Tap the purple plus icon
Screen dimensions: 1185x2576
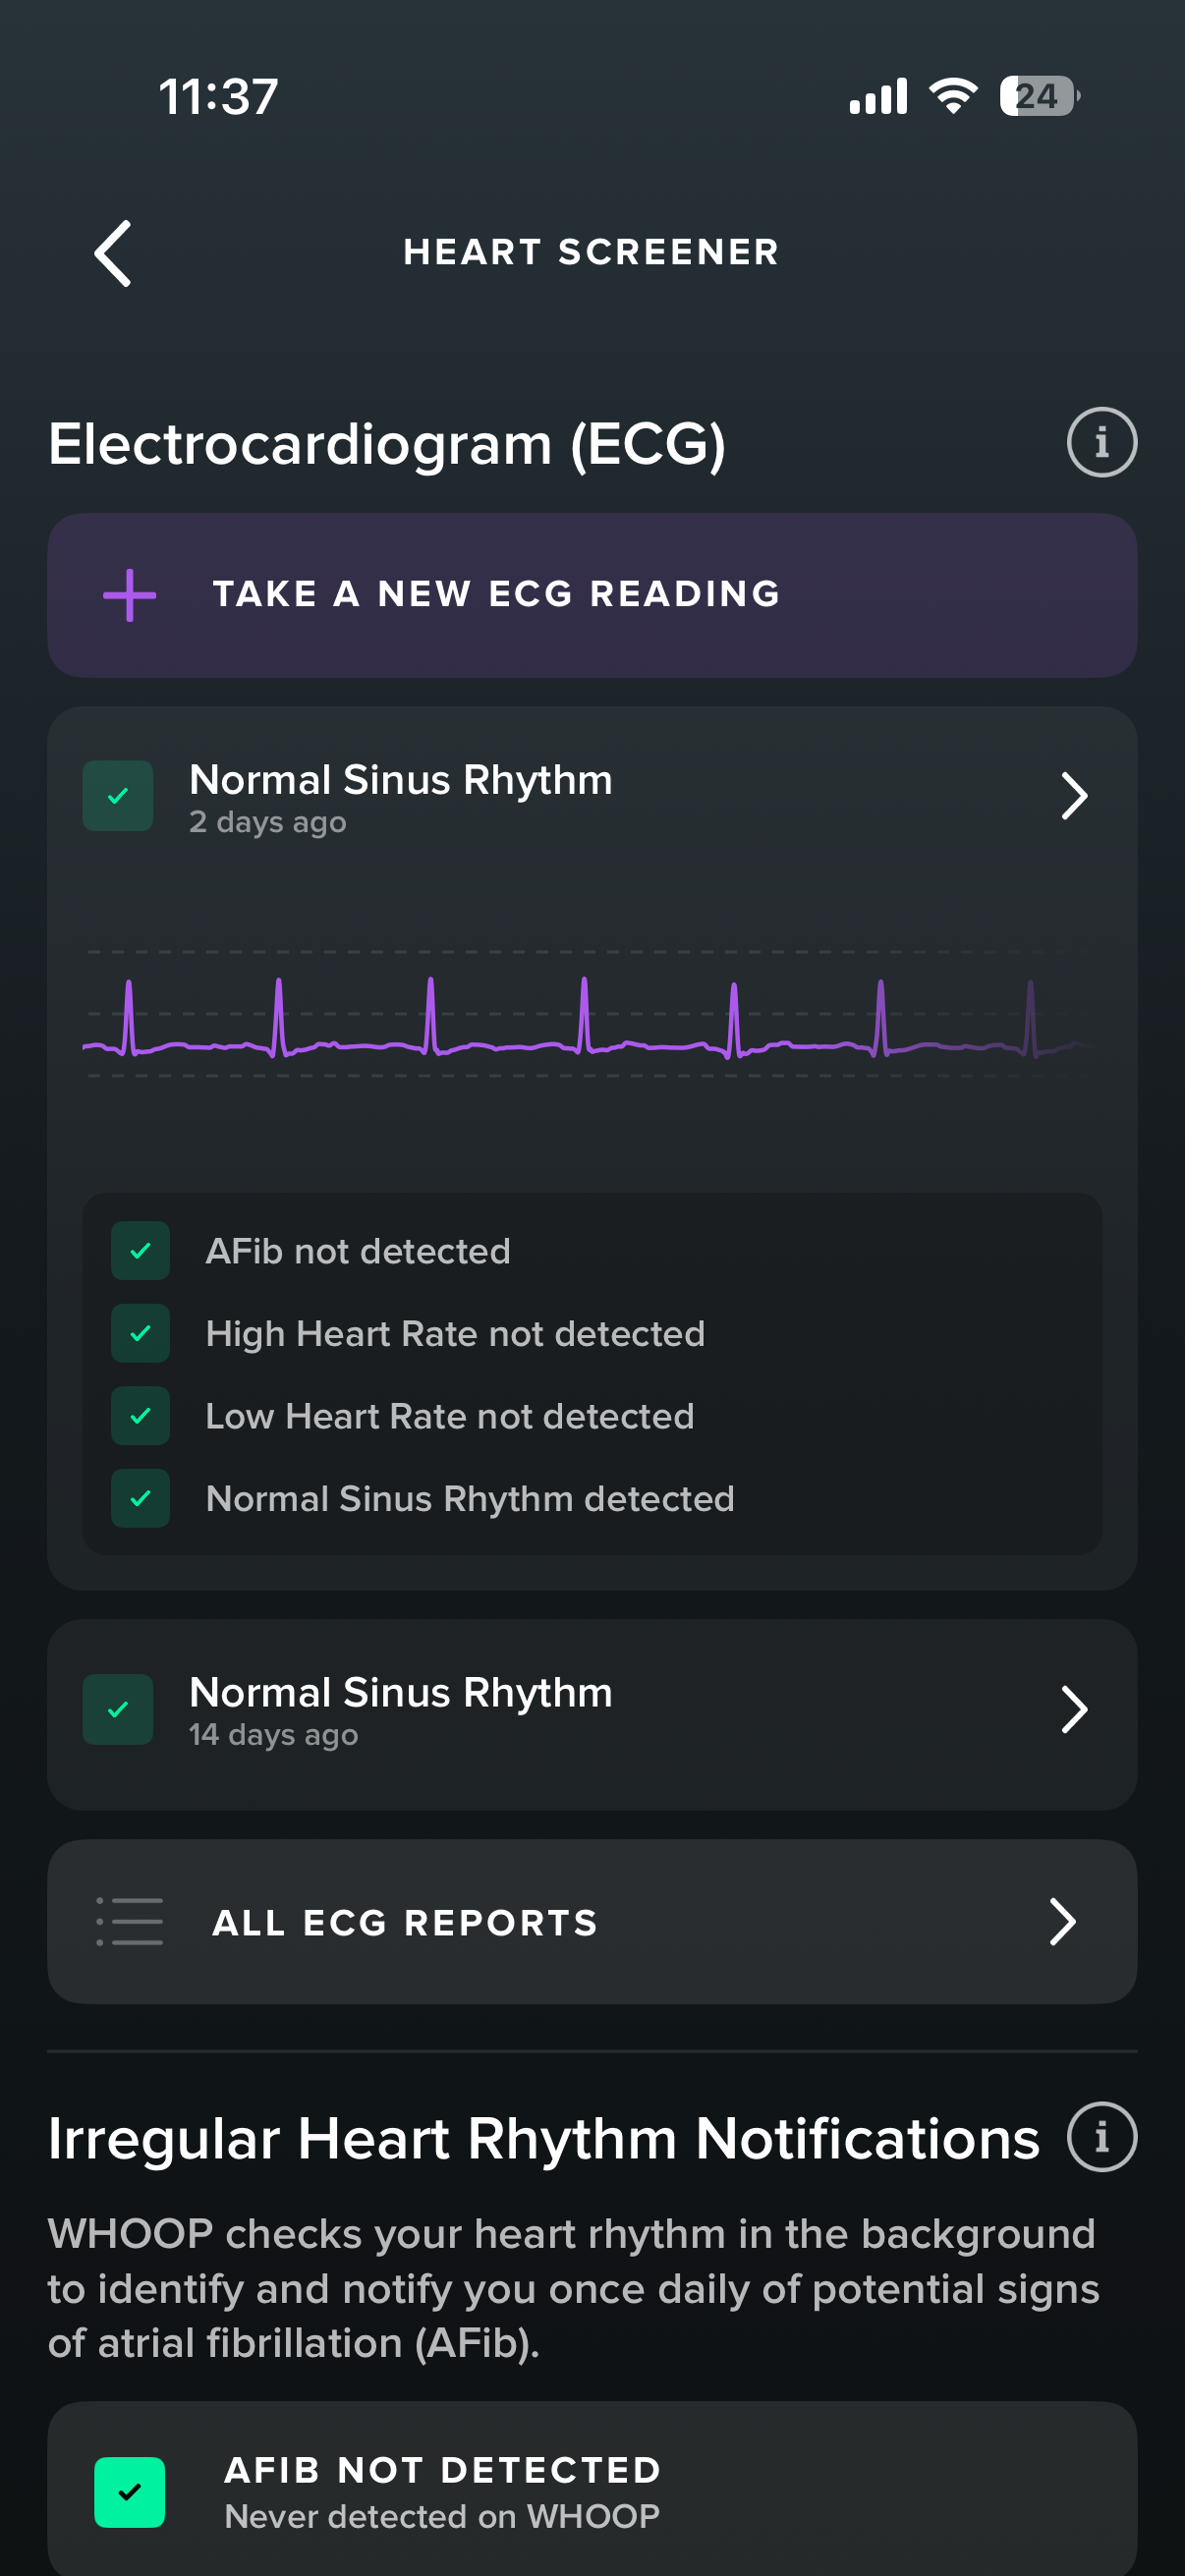coord(130,595)
